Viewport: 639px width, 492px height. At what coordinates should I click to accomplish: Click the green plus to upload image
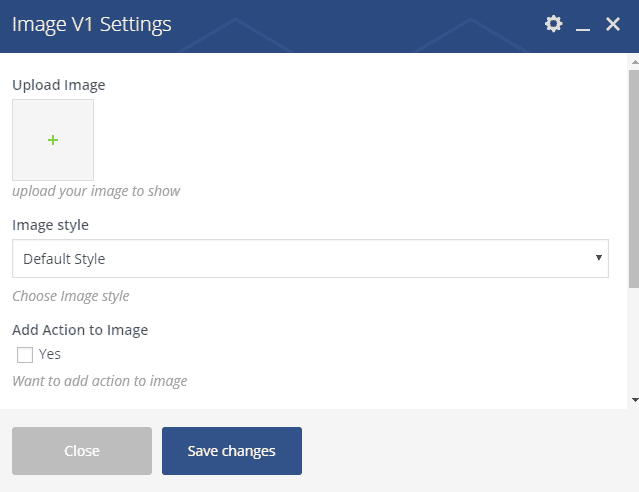(53, 140)
